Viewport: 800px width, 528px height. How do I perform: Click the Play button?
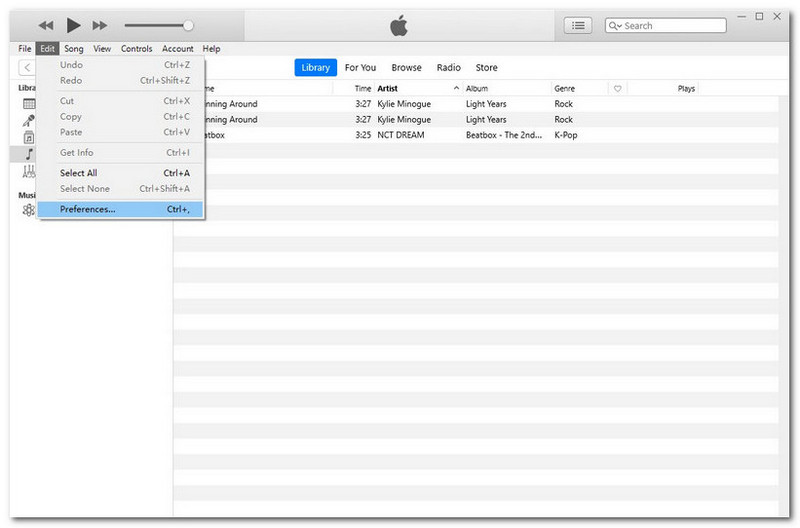[73, 25]
